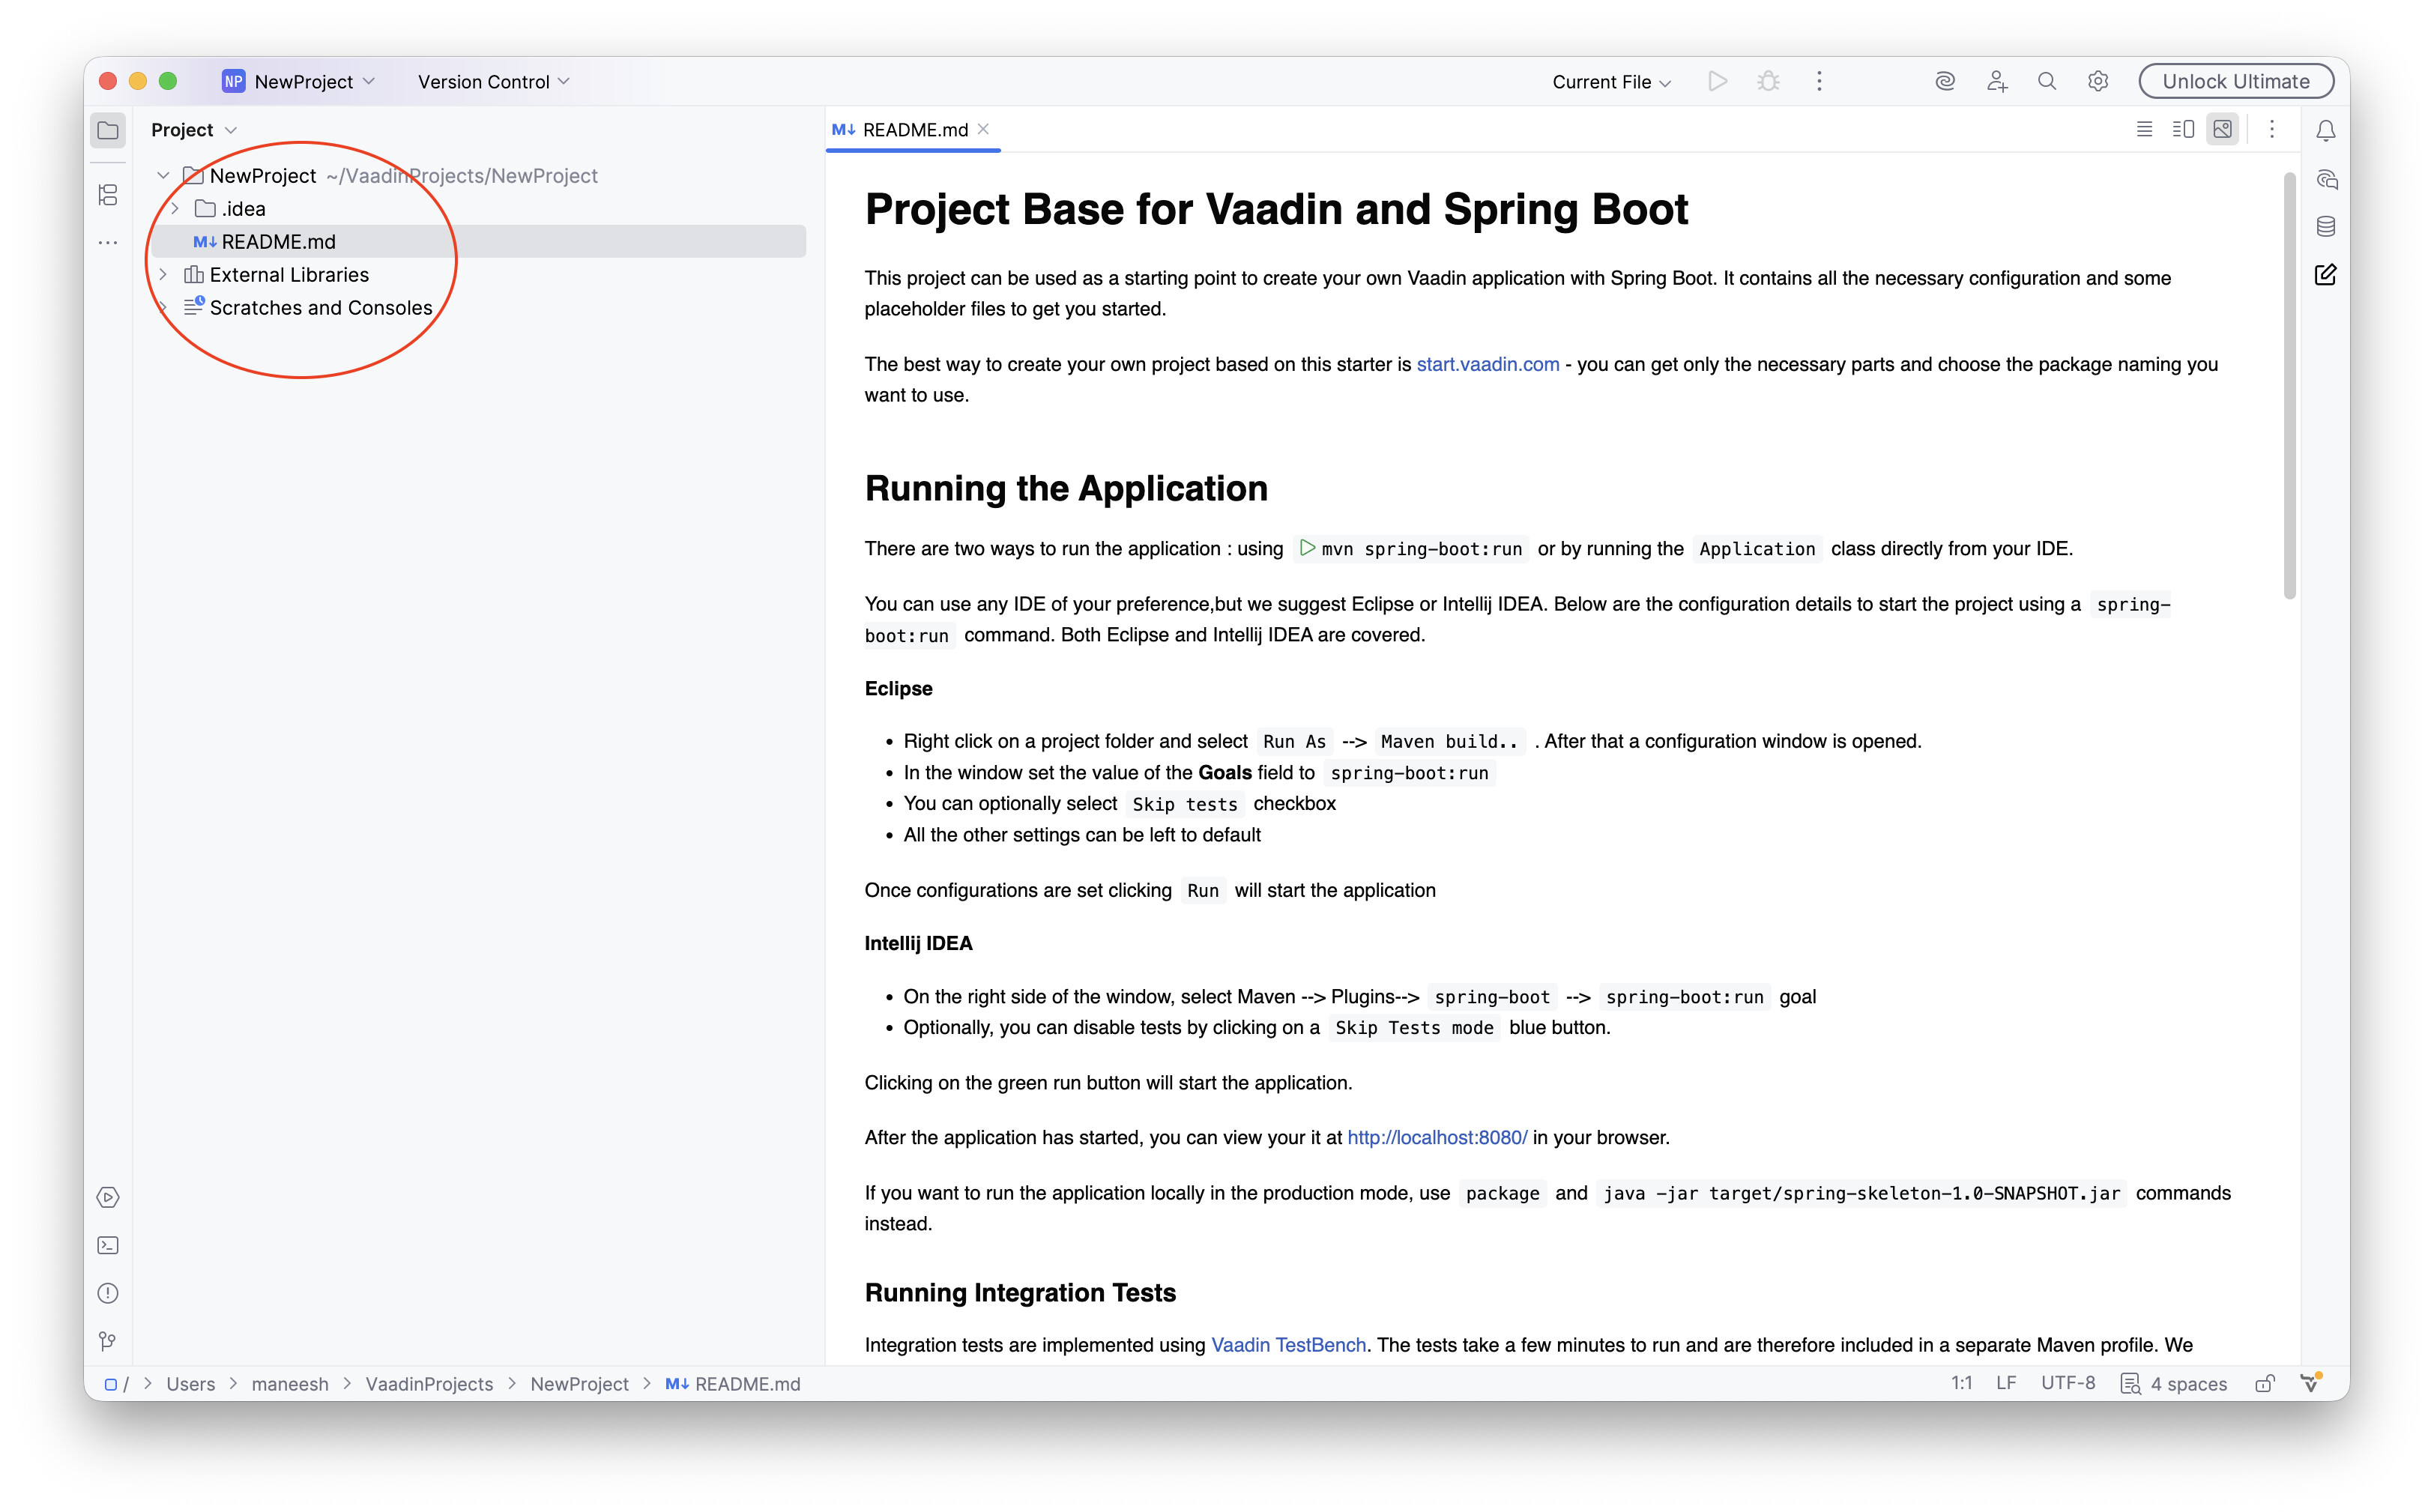Click the editor vertical scrollbar
2434x1512 pixels.
[2289, 385]
